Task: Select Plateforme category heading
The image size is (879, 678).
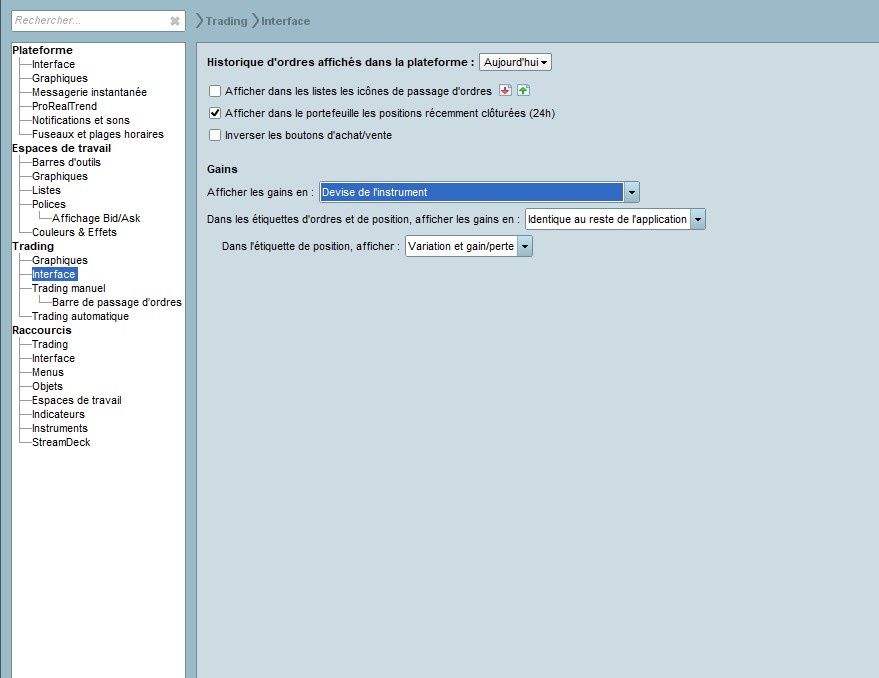Action: point(43,50)
